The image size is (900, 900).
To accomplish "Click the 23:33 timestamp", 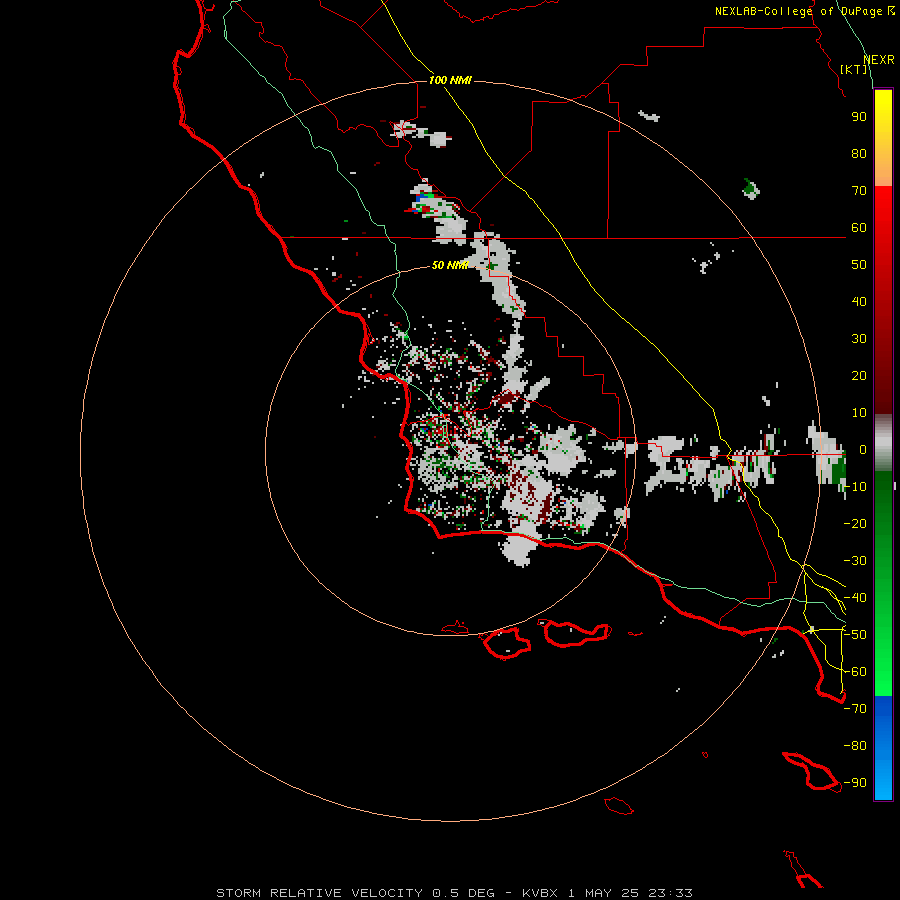I will click(670, 893).
